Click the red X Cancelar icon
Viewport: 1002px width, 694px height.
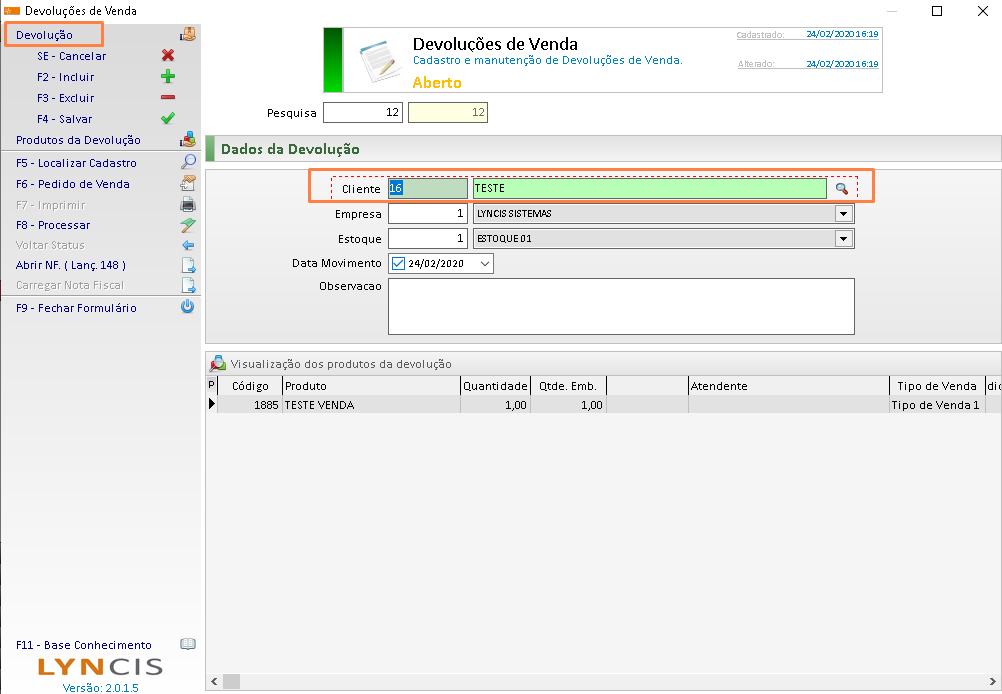(168, 56)
